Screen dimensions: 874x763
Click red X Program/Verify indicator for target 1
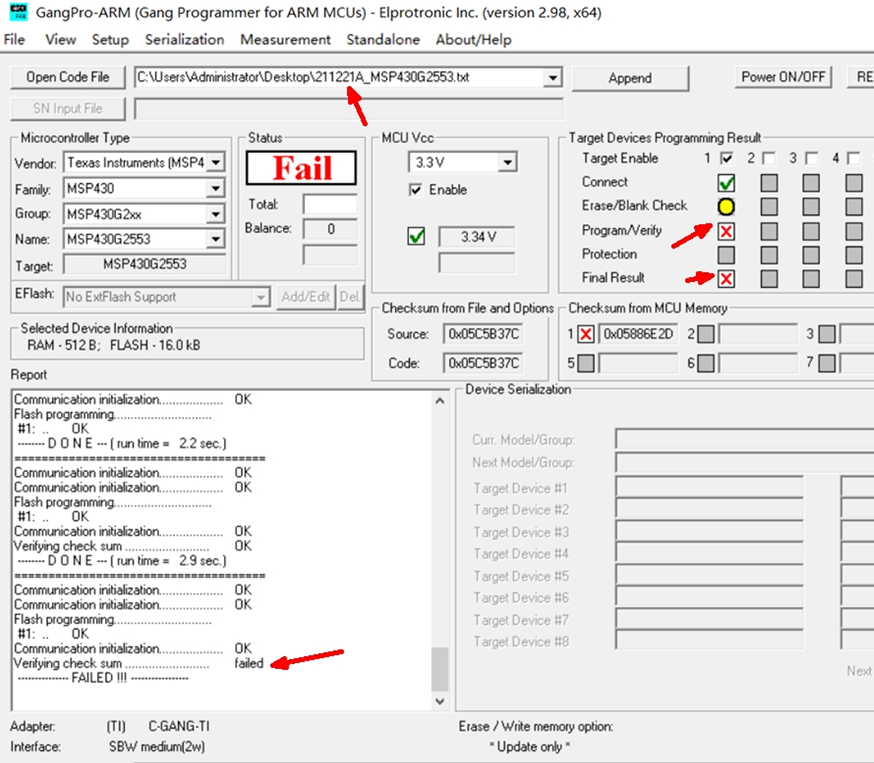pos(726,231)
